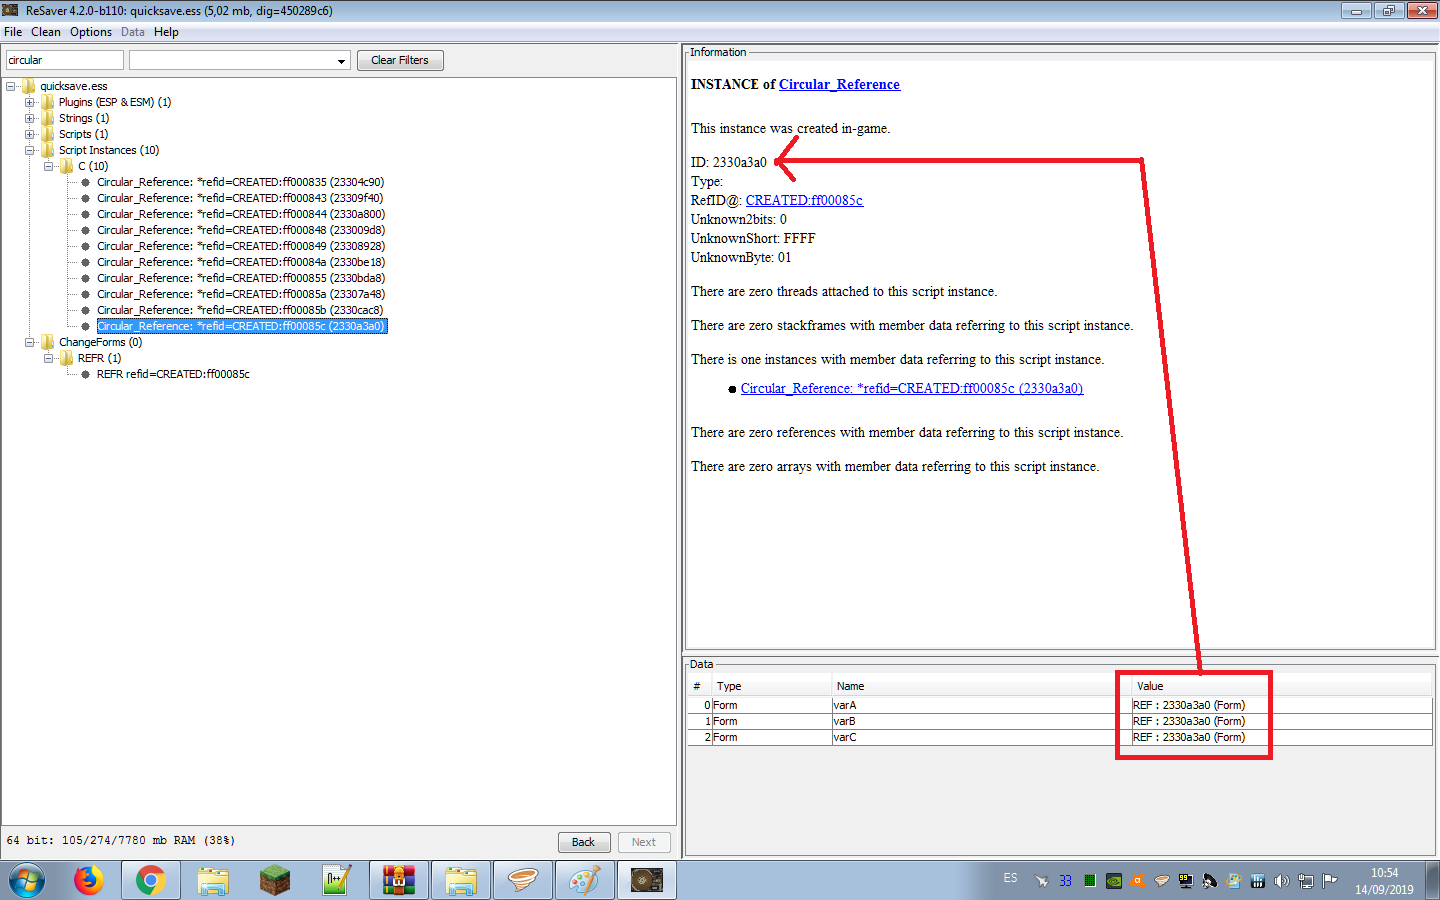Viewport: 1440px width, 900px height.
Task: Select instance ff000855 (2330bda8)
Action: pyautogui.click(x=241, y=278)
